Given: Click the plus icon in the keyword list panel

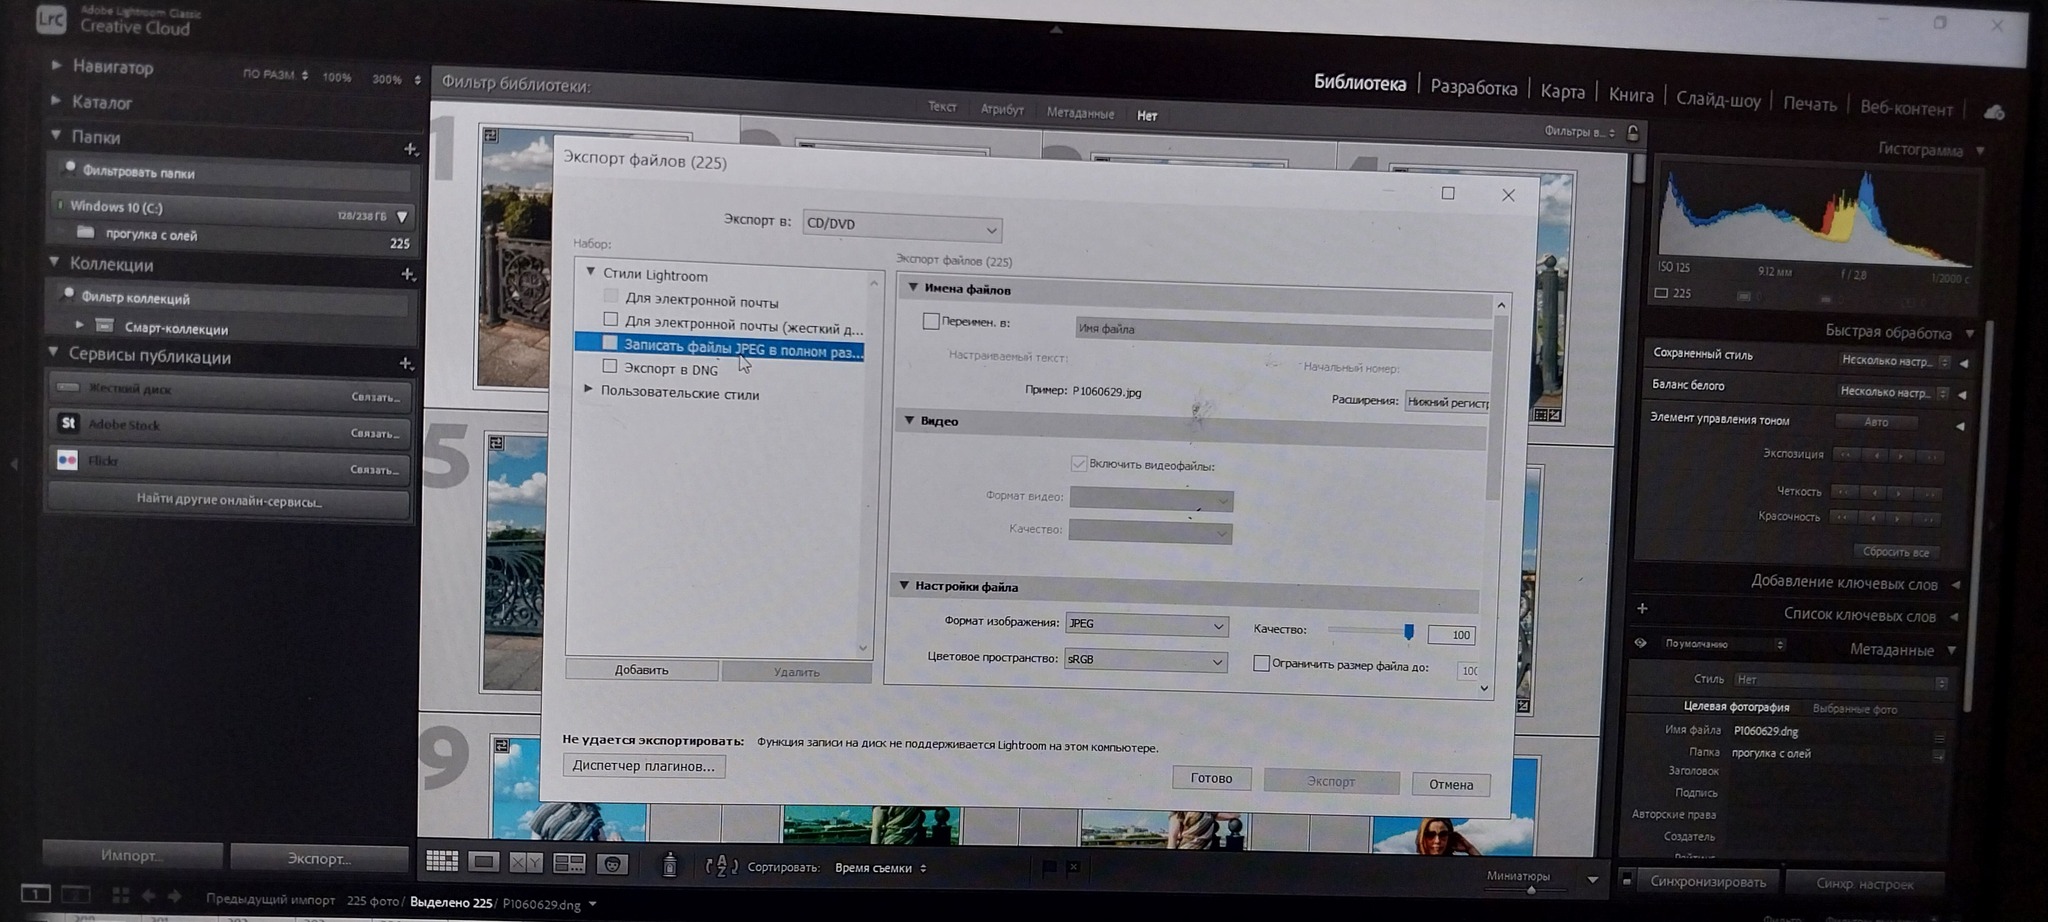Looking at the screenshot, I should [x=1642, y=608].
